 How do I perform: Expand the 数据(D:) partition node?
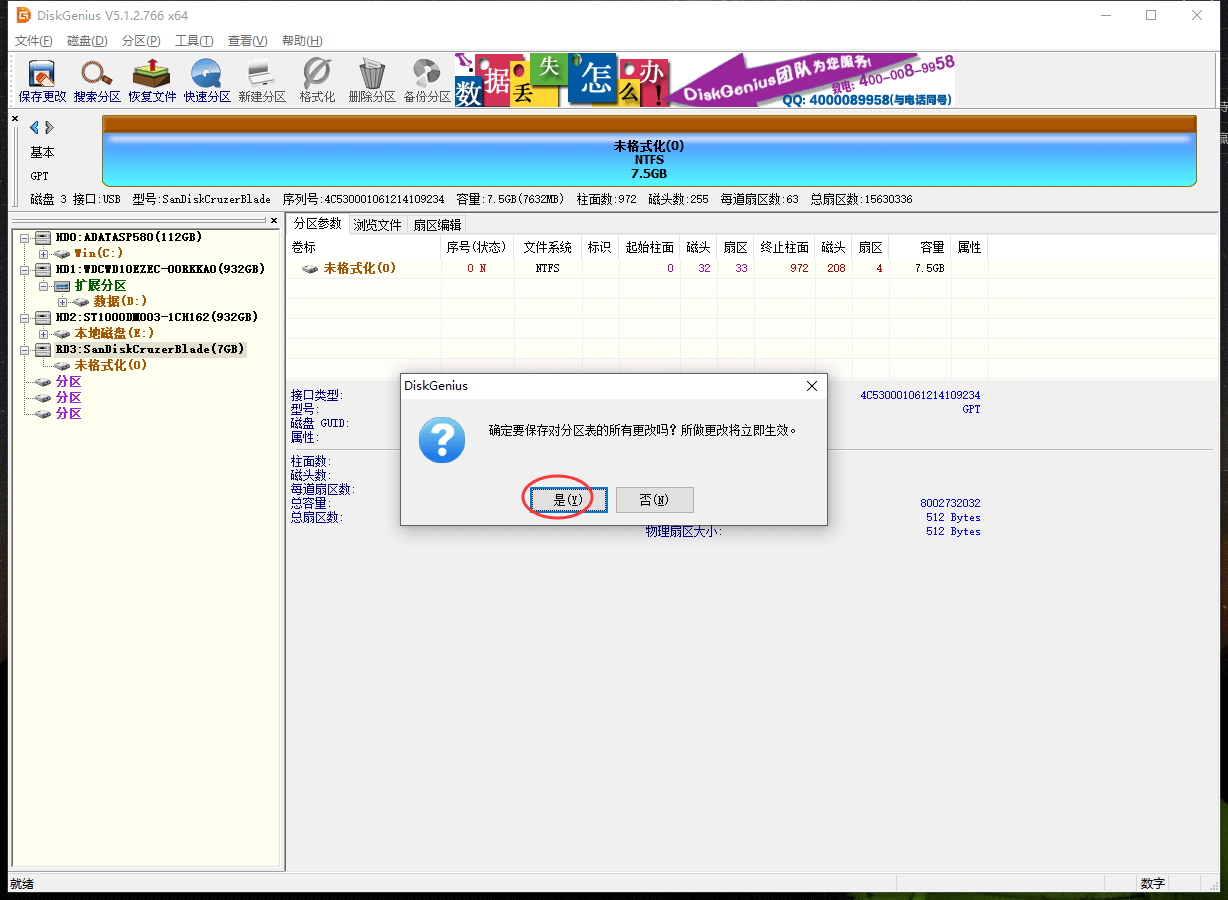(x=62, y=302)
